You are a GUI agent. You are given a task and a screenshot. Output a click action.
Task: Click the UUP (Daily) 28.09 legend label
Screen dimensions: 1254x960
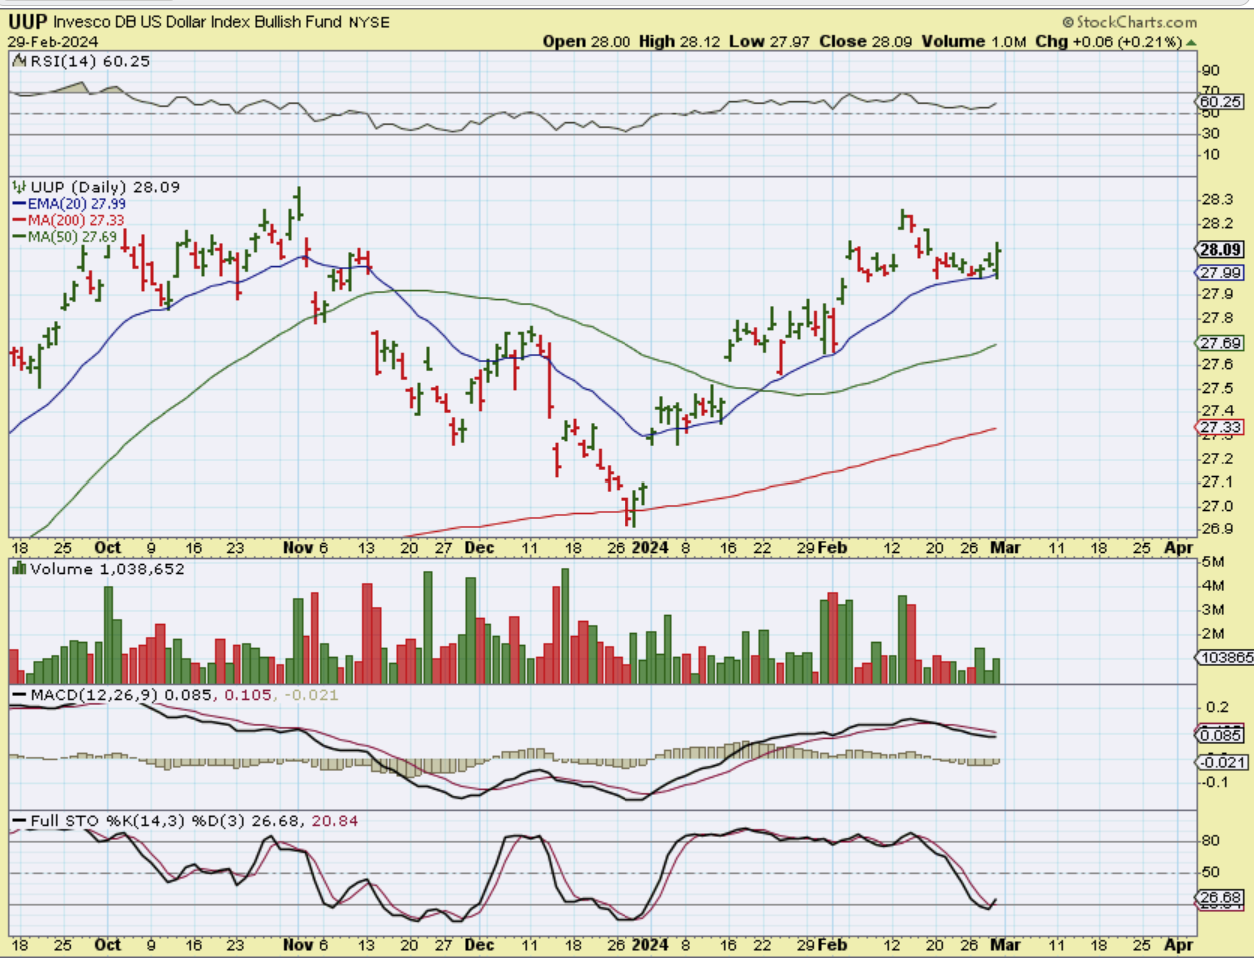click(105, 187)
